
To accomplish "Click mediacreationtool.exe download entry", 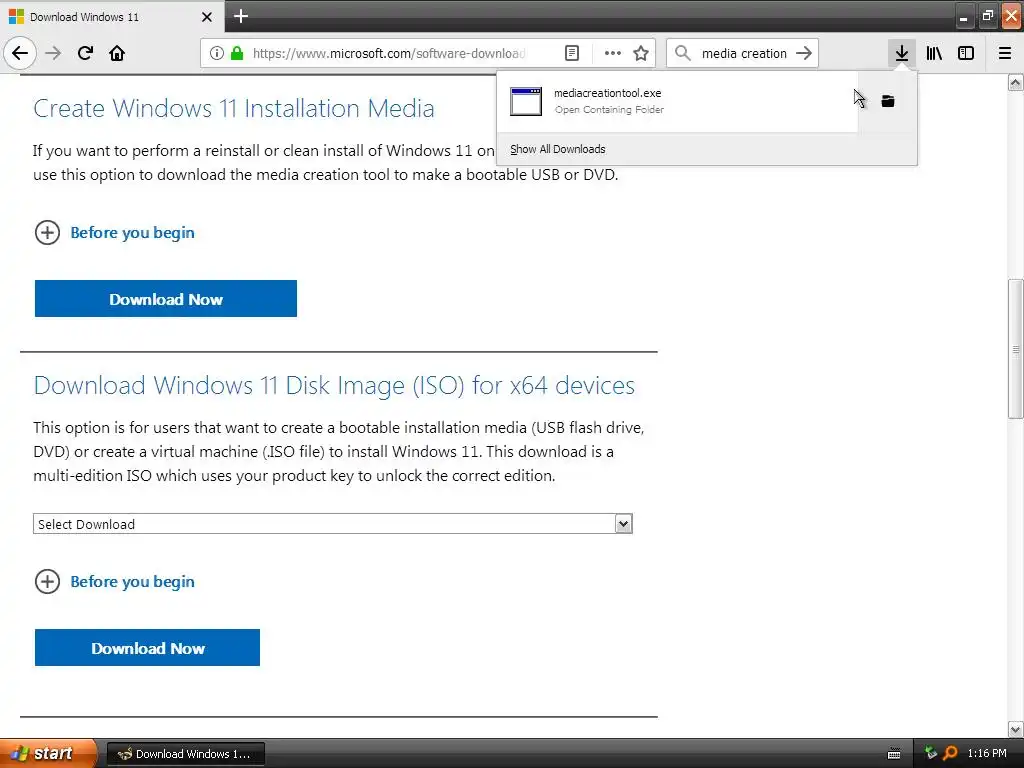I will pyautogui.click(x=677, y=101).
